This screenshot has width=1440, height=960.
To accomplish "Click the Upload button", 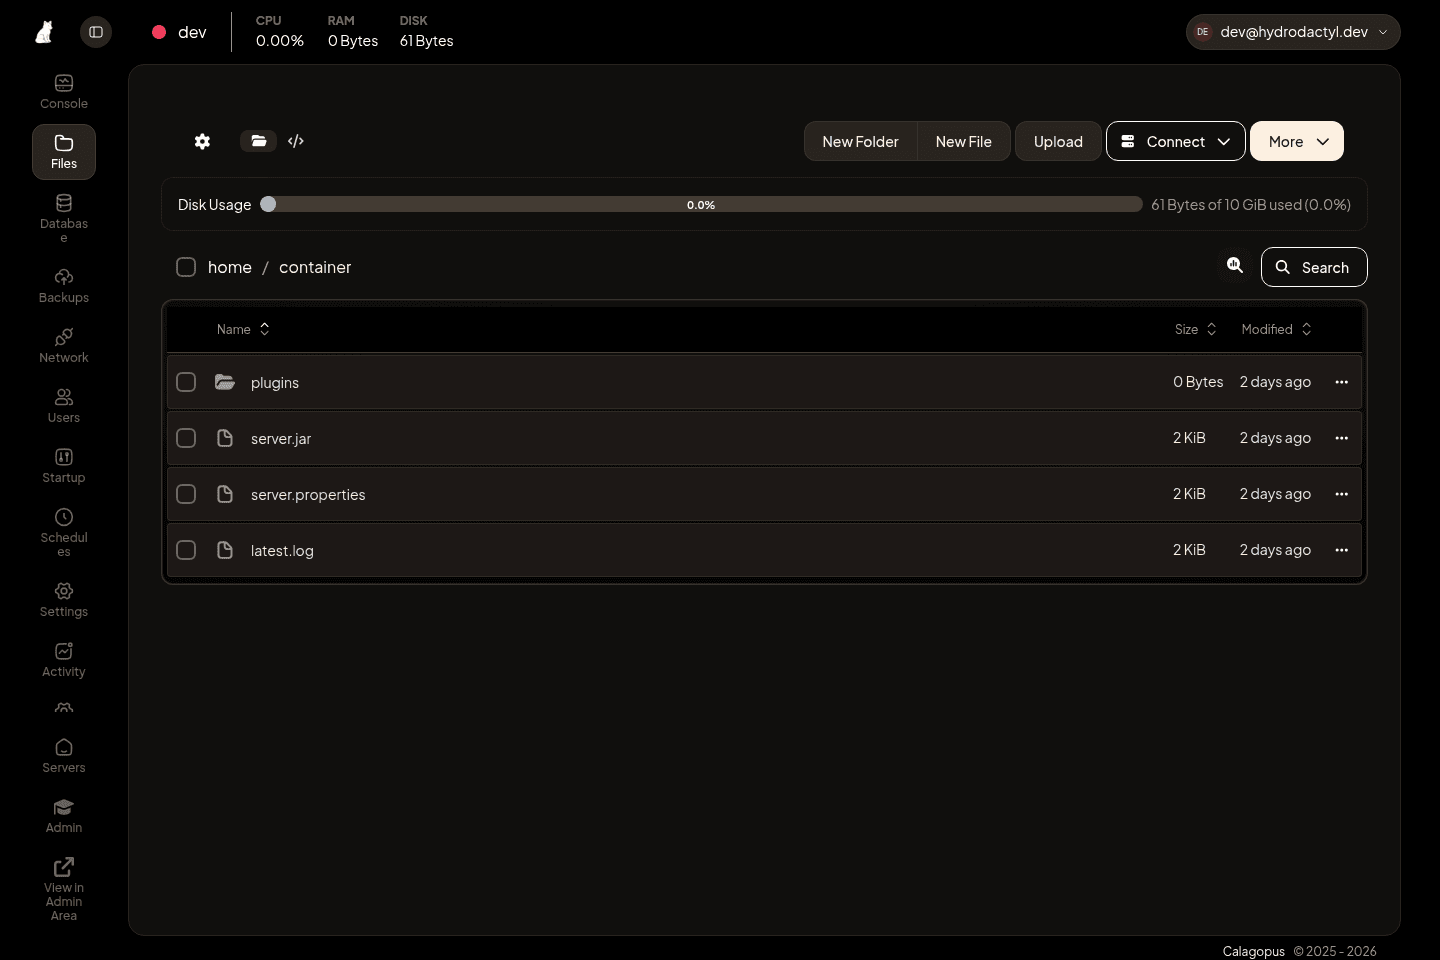I will coord(1058,141).
